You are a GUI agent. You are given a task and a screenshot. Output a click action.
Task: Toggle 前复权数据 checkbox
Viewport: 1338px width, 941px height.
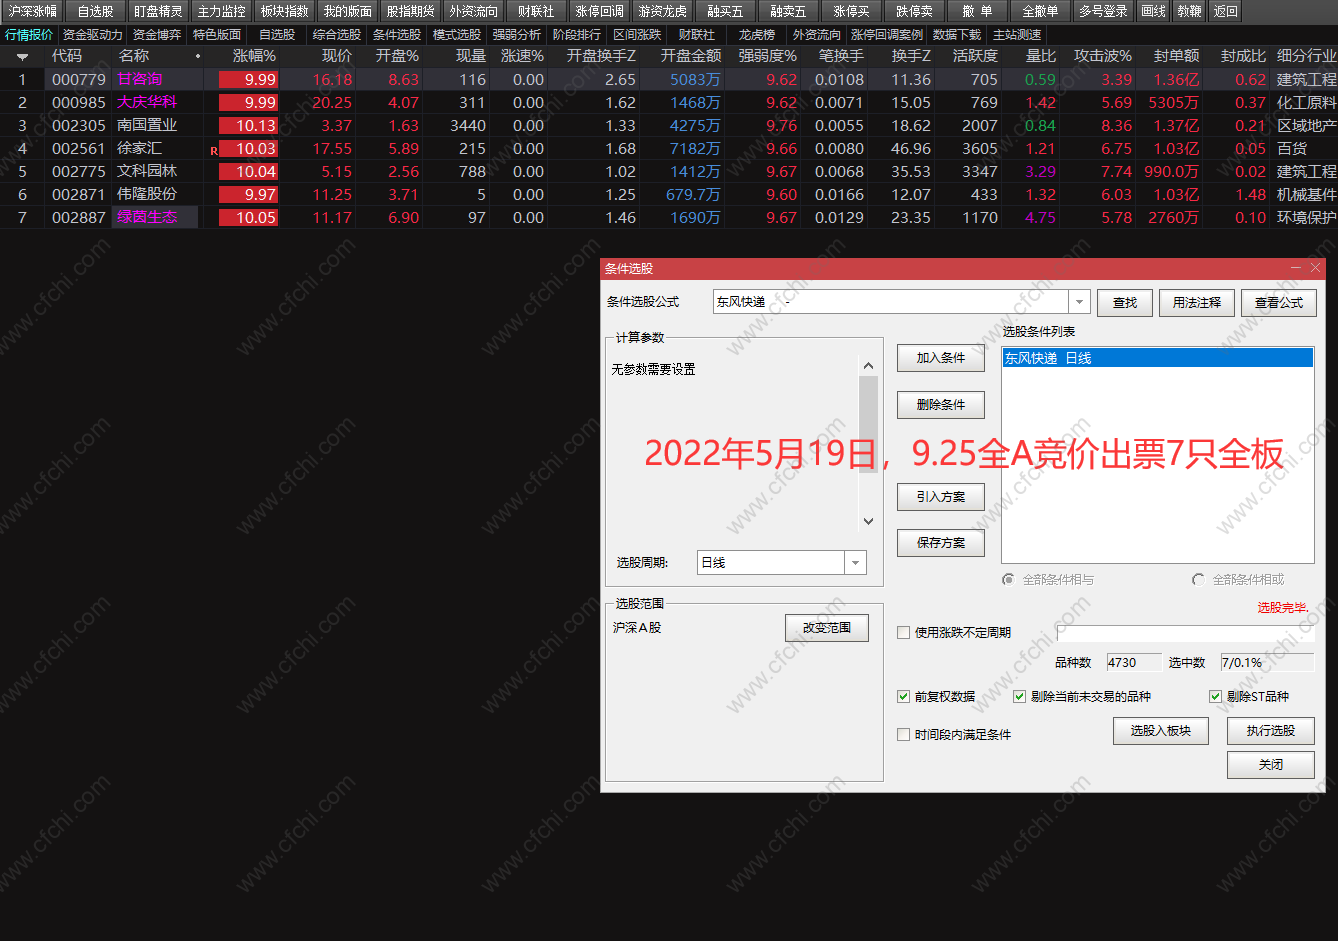(x=904, y=696)
